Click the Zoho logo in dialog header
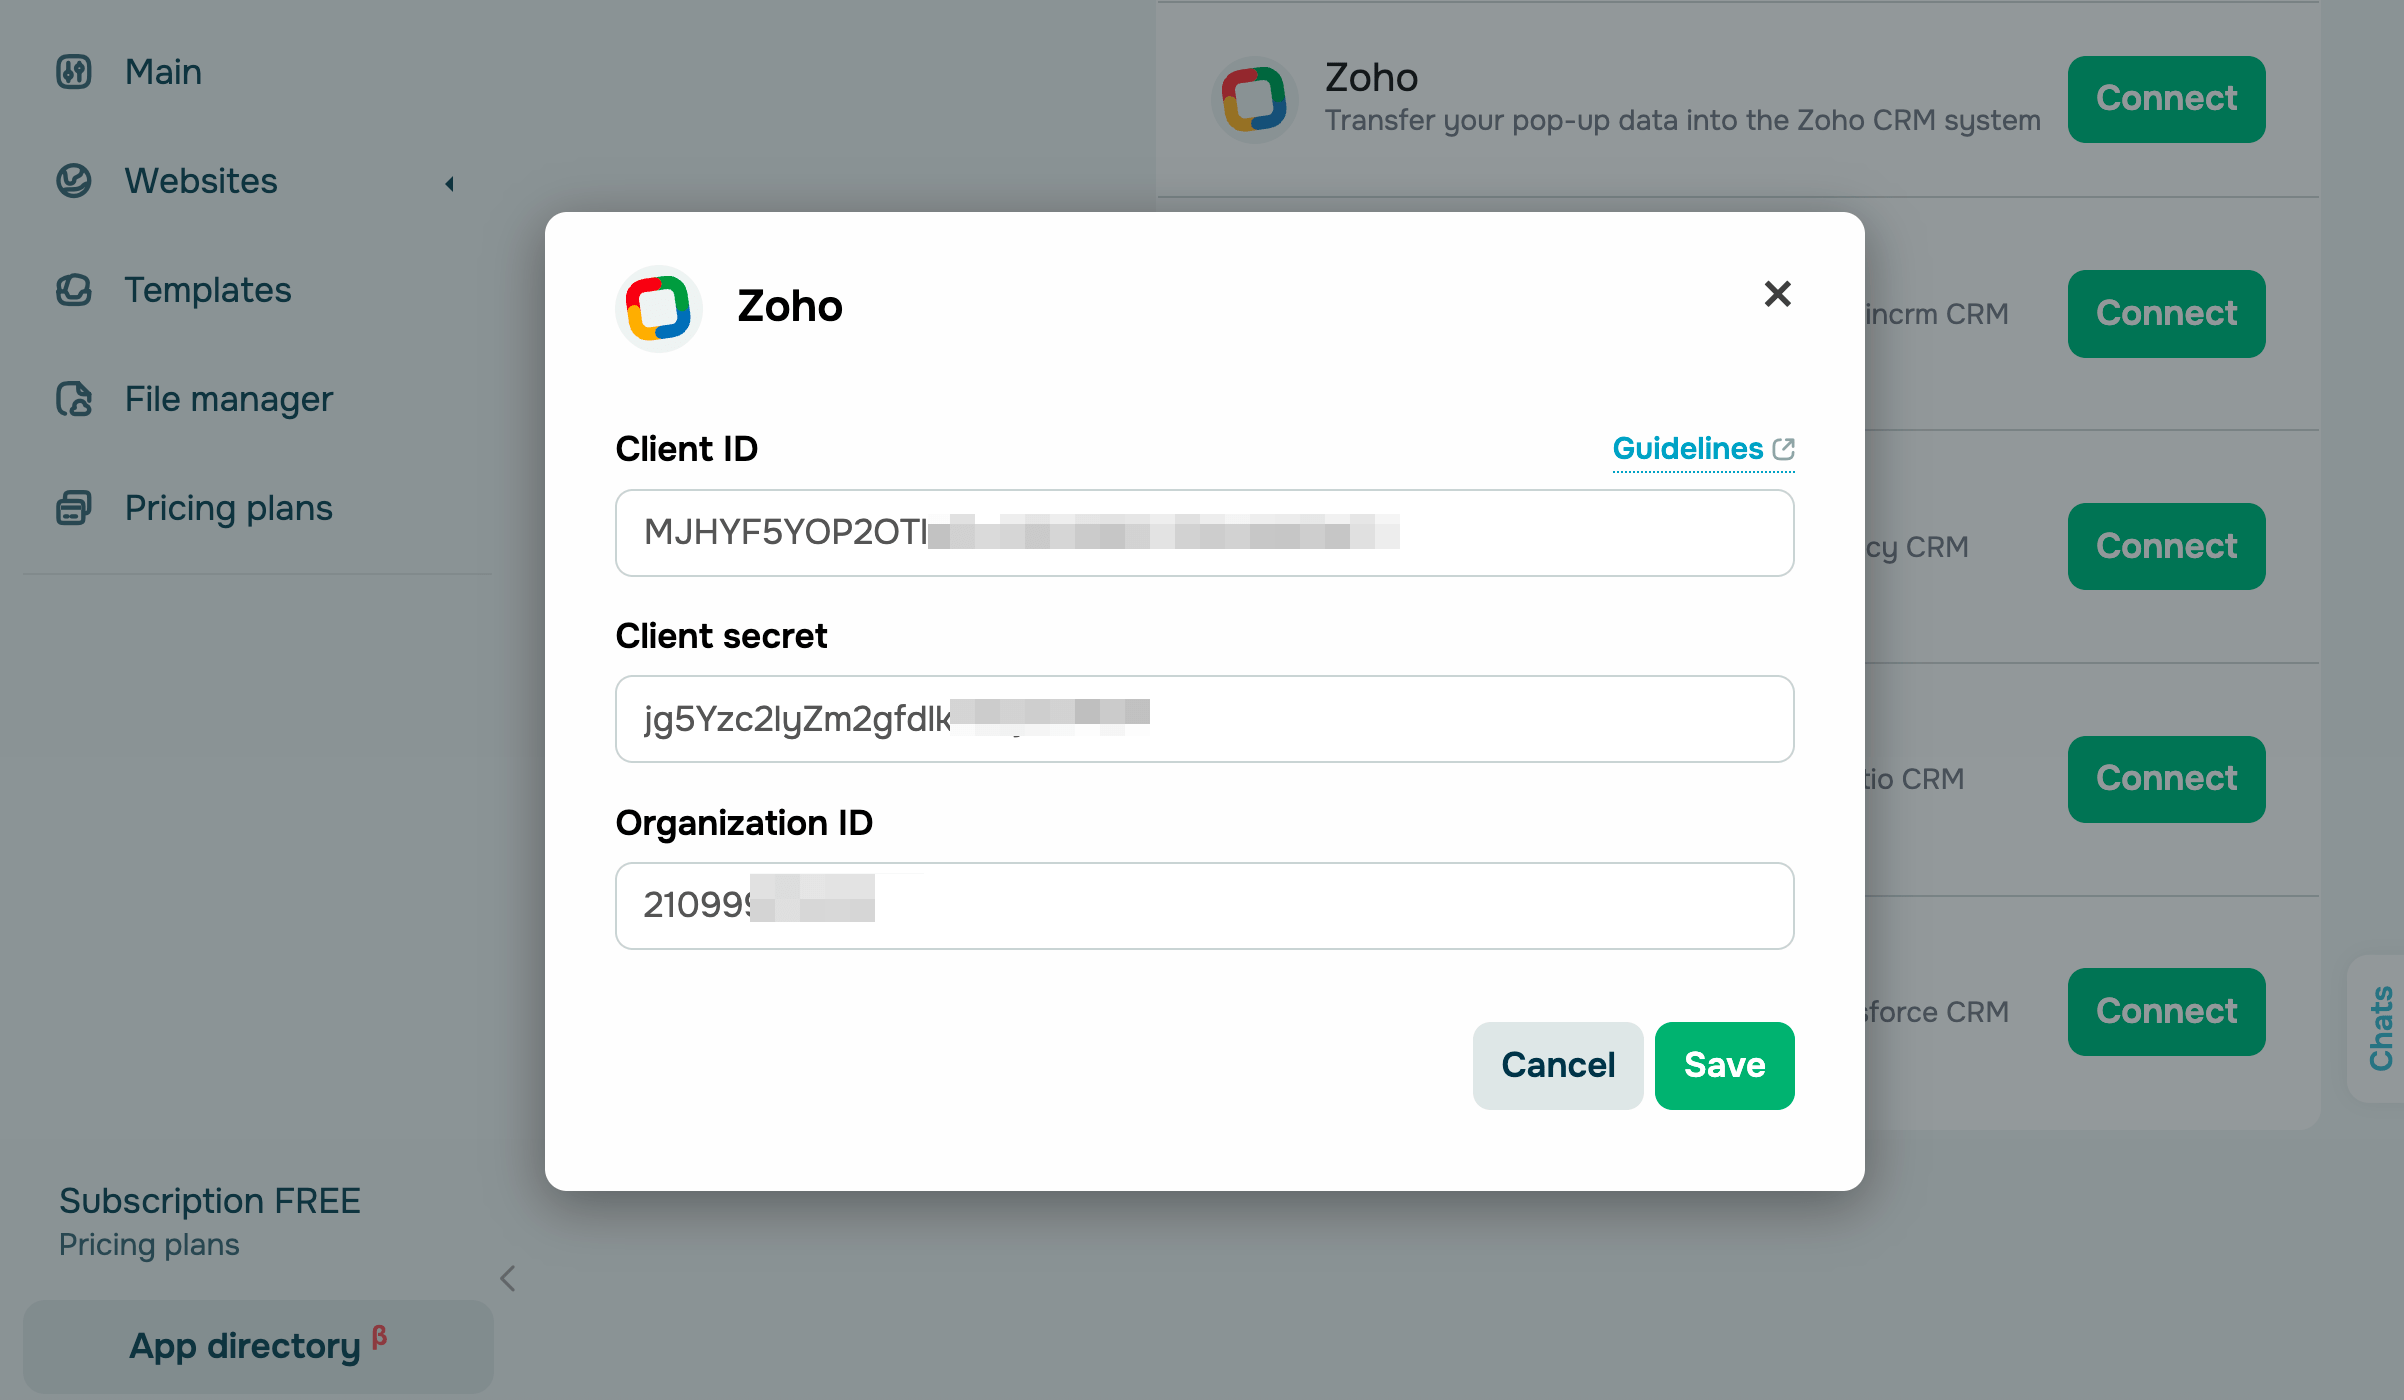 click(x=658, y=307)
